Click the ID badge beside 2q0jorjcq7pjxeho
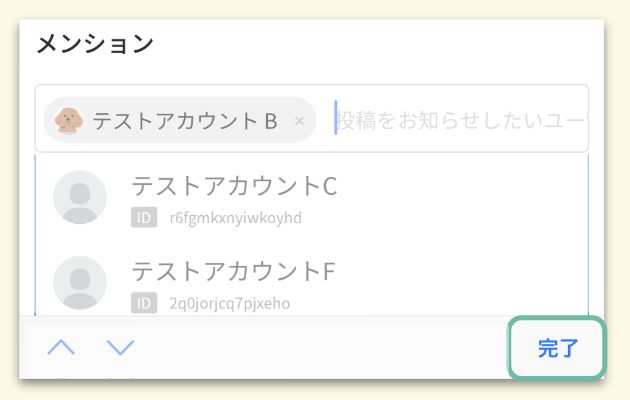 click(x=144, y=302)
